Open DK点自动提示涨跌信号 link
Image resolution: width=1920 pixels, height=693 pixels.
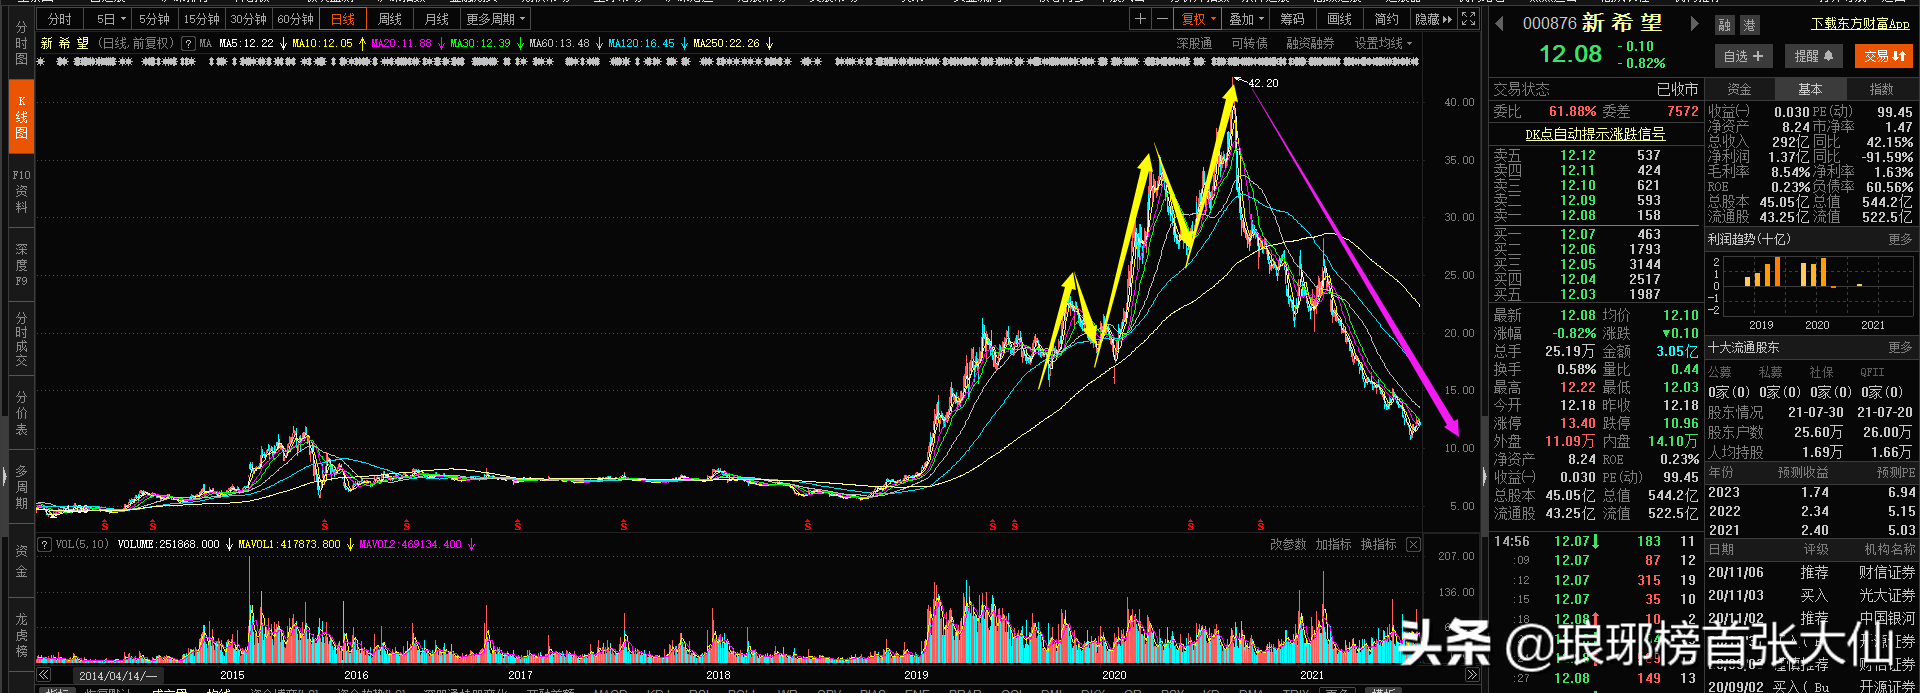[x=1595, y=134]
